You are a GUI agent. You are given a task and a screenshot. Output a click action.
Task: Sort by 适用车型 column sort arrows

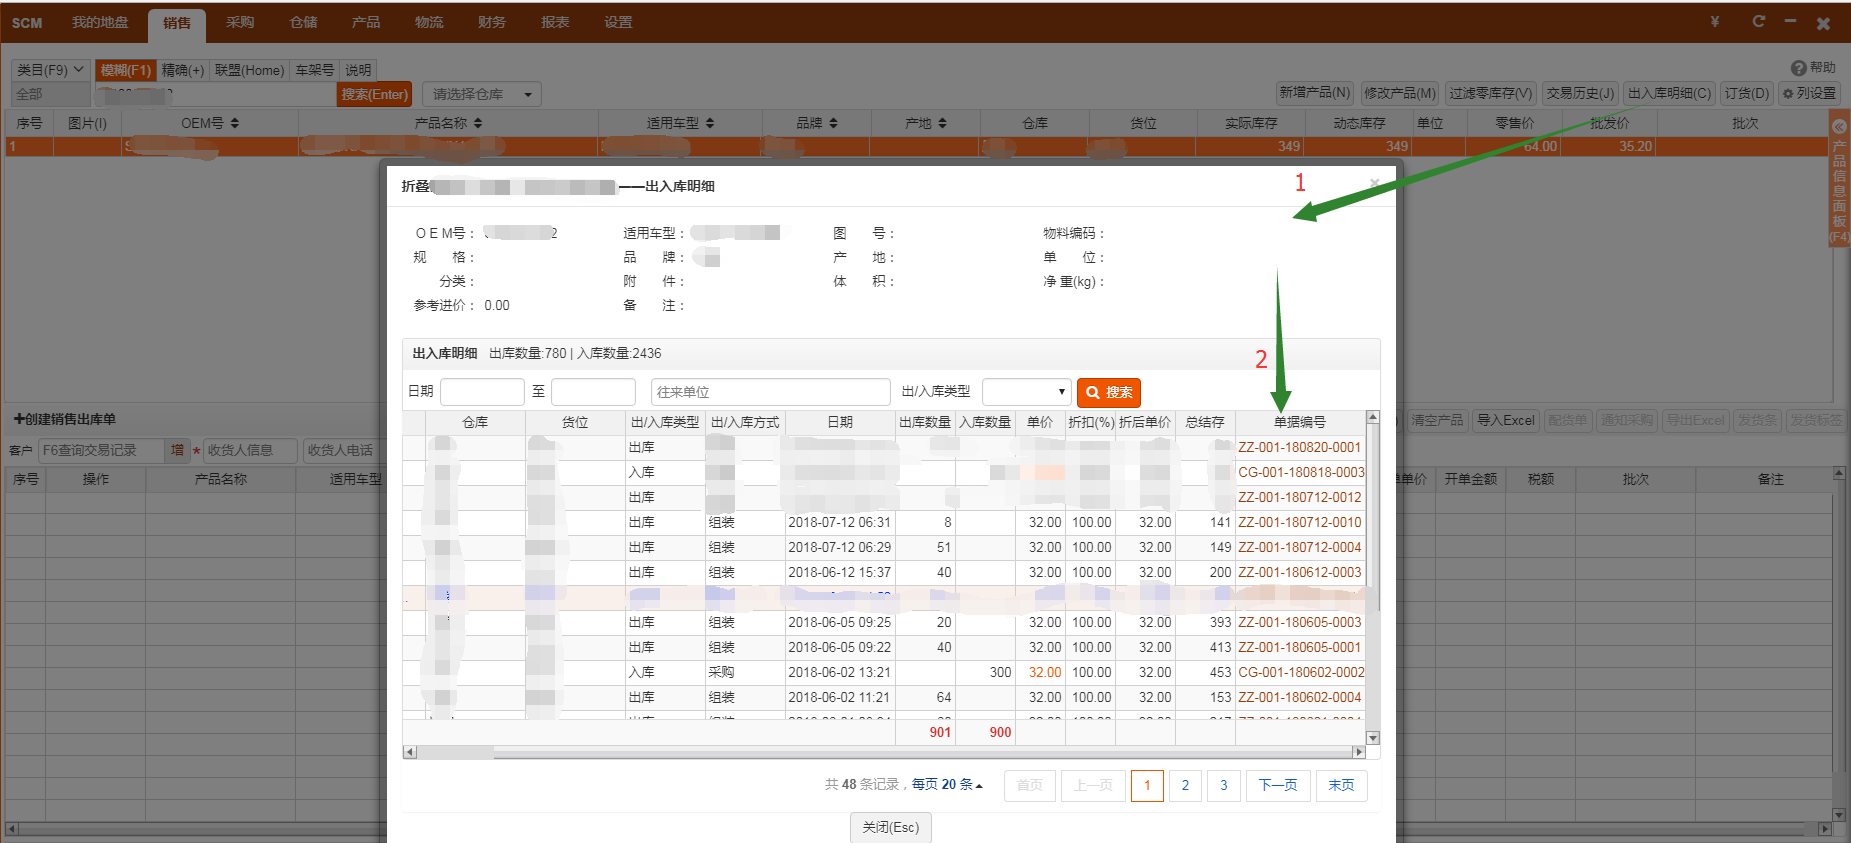710,123
